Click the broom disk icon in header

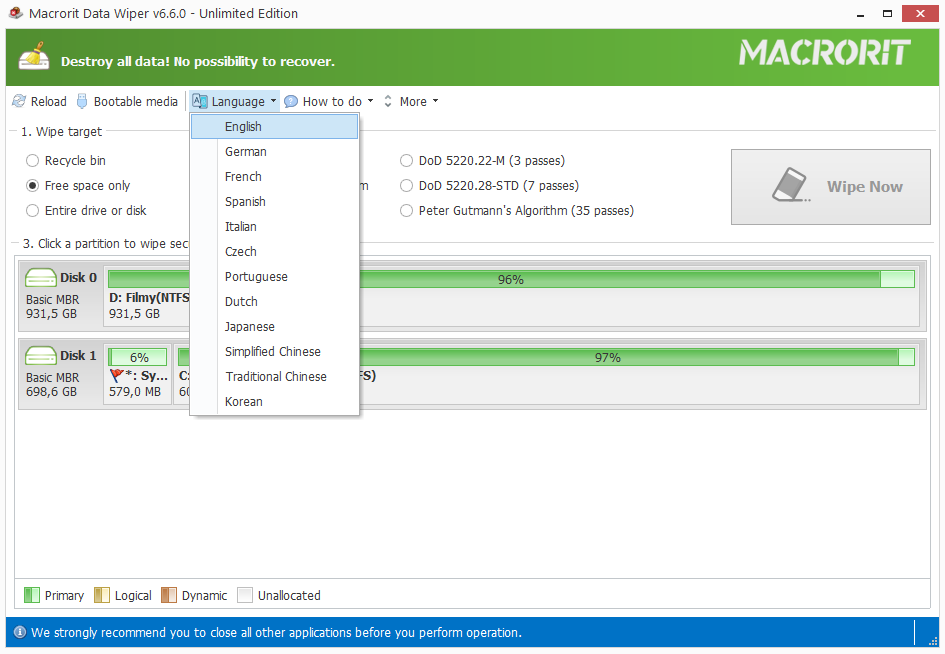point(34,56)
